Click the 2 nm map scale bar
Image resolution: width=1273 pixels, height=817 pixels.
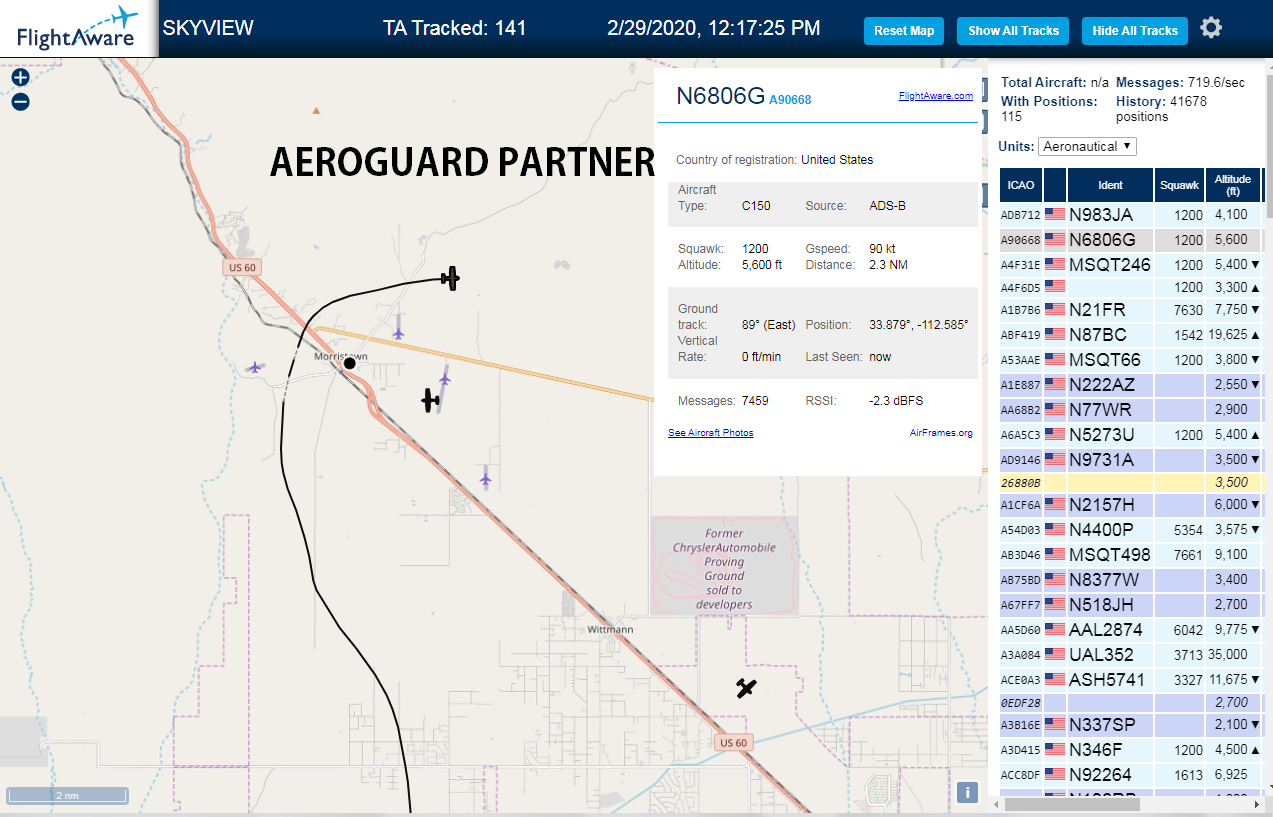pos(66,796)
